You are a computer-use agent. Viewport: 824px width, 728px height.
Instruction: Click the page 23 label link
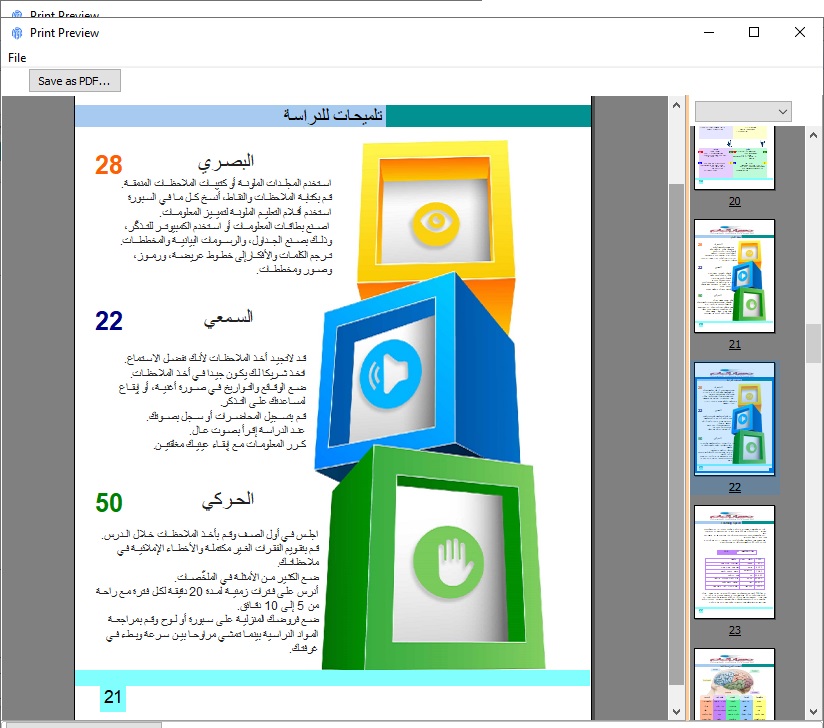coord(735,630)
